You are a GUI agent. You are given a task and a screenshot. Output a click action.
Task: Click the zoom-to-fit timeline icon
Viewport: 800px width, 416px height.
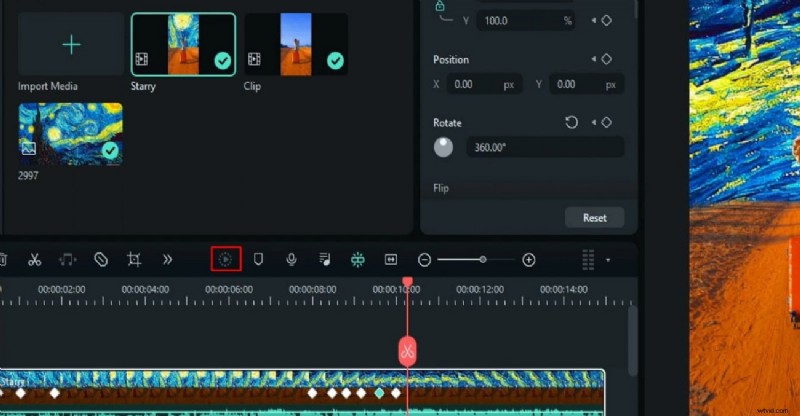pyautogui.click(x=391, y=260)
